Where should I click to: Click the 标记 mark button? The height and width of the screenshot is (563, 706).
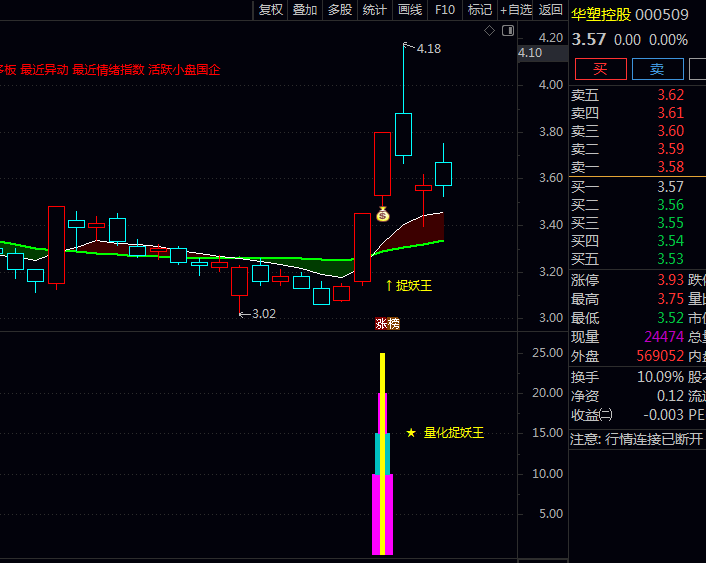pyautogui.click(x=480, y=10)
